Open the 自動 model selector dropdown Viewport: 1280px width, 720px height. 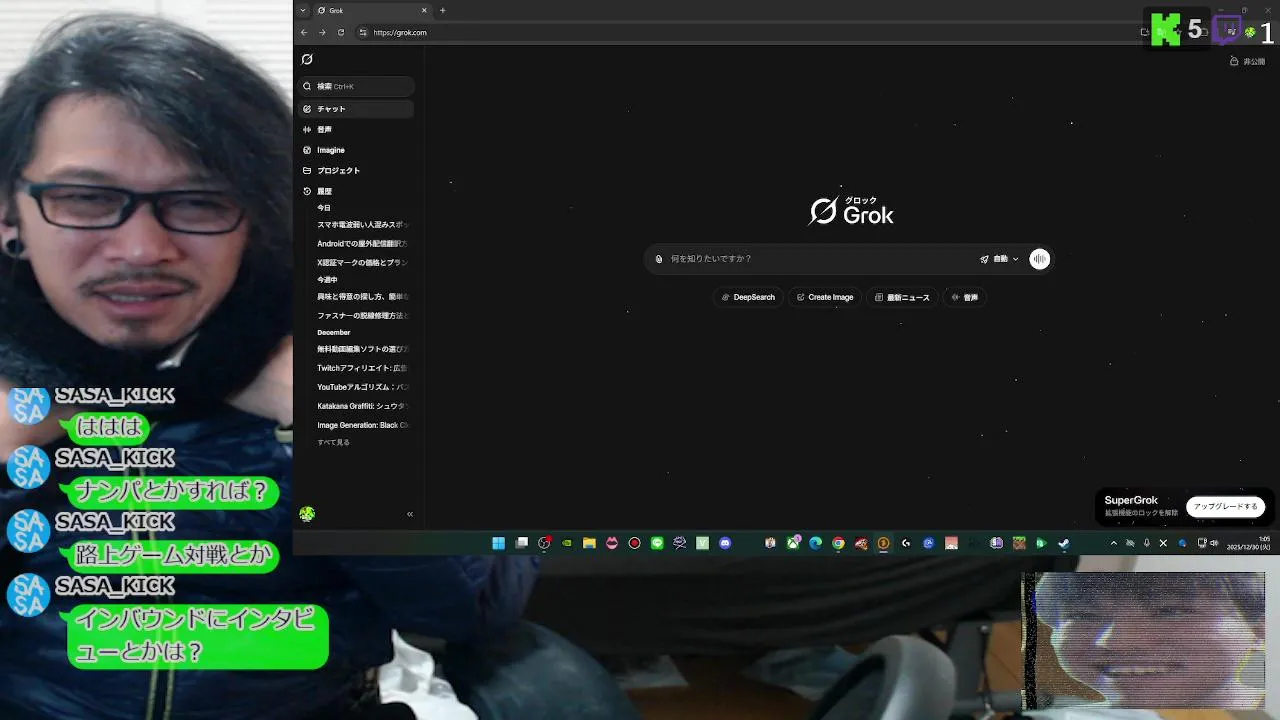pyautogui.click(x=999, y=259)
